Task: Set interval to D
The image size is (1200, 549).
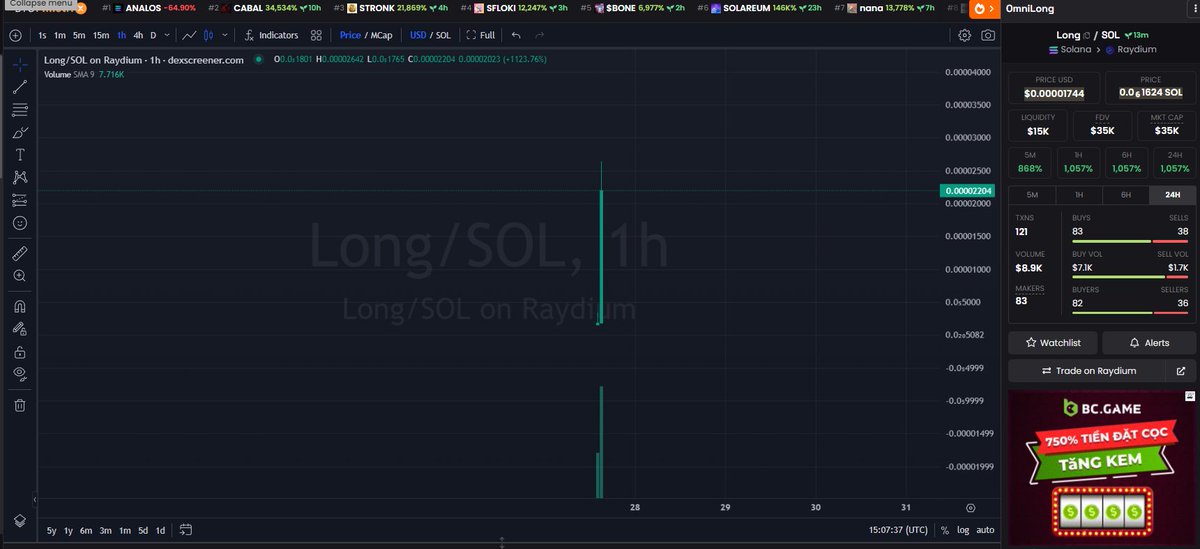Action: [153, 35]
